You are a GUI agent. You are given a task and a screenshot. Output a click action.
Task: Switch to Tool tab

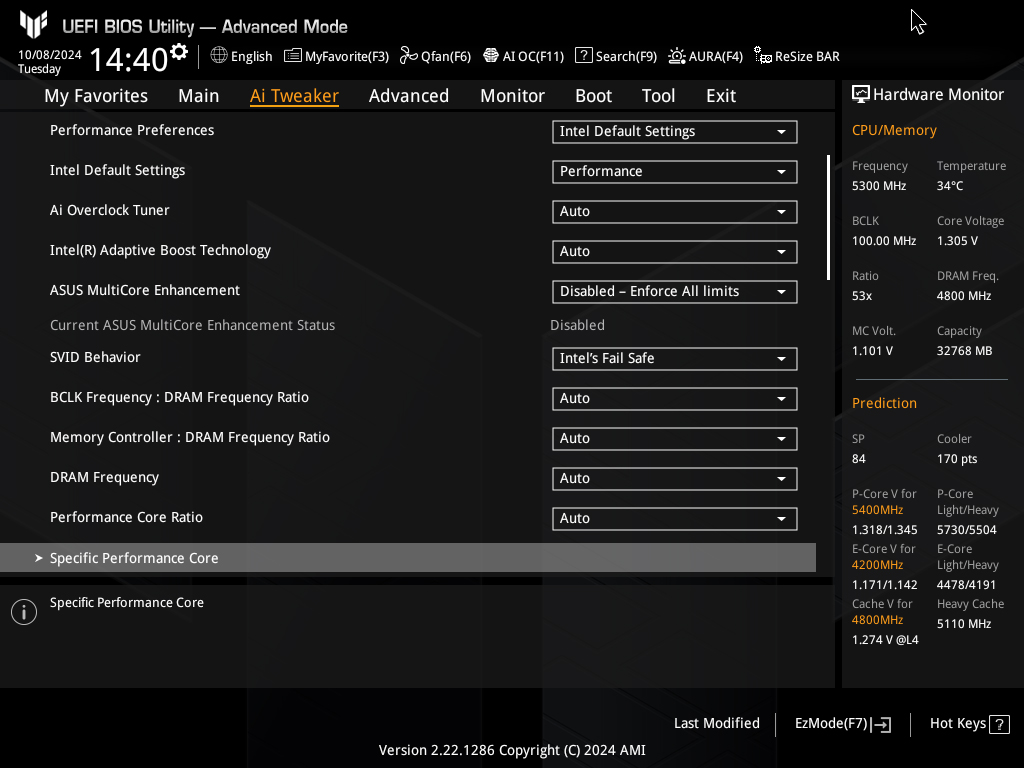click(658, 96)
